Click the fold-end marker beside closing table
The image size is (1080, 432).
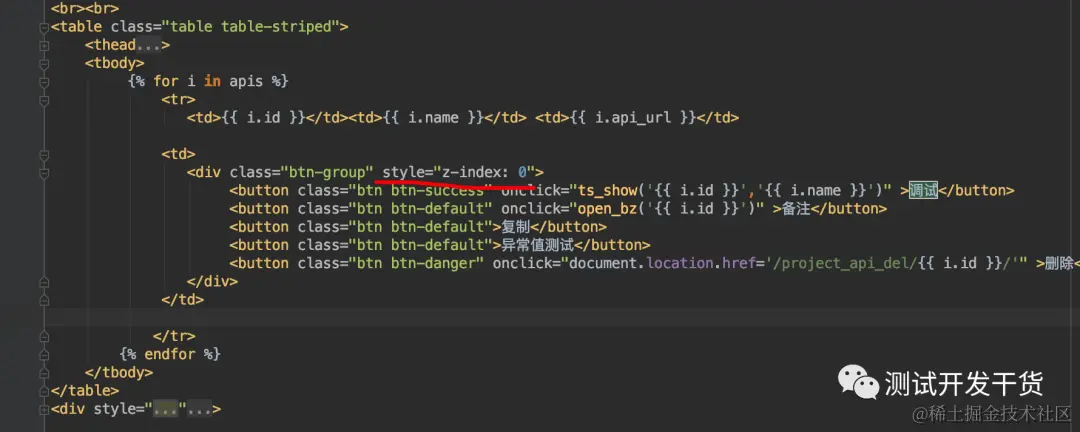(44, 391)
